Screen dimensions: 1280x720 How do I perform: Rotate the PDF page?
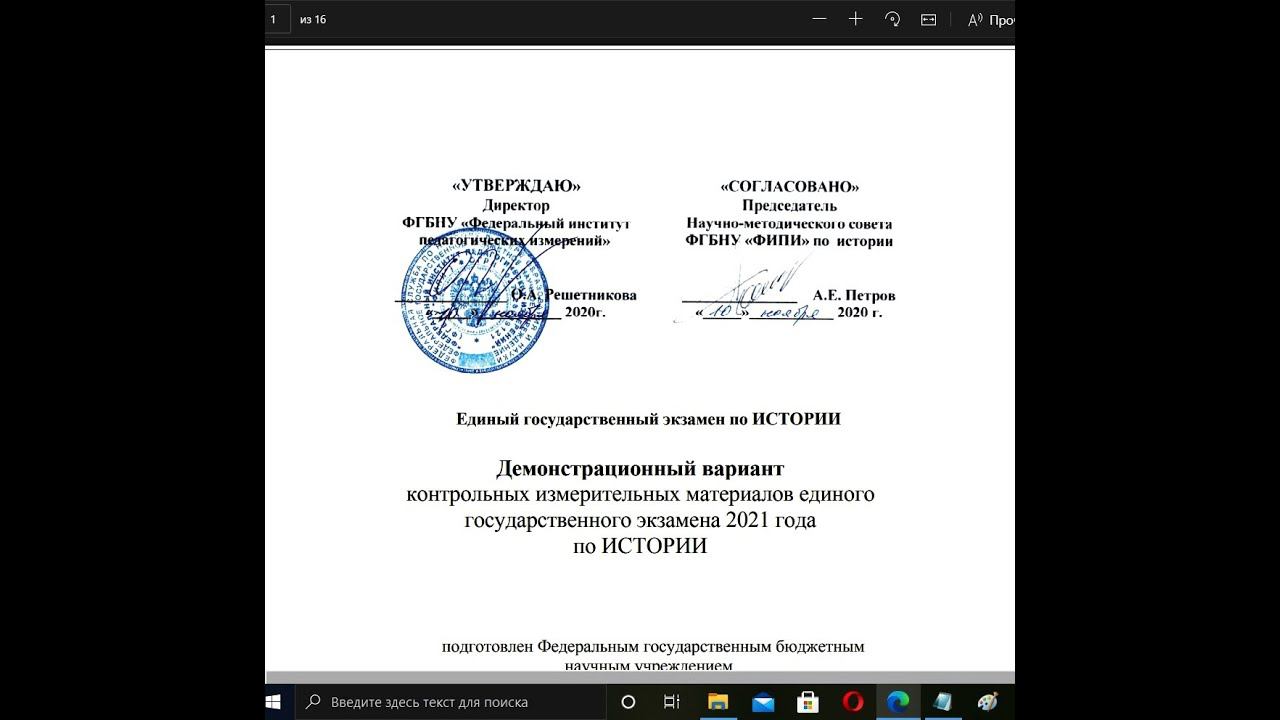click(892, 19)
